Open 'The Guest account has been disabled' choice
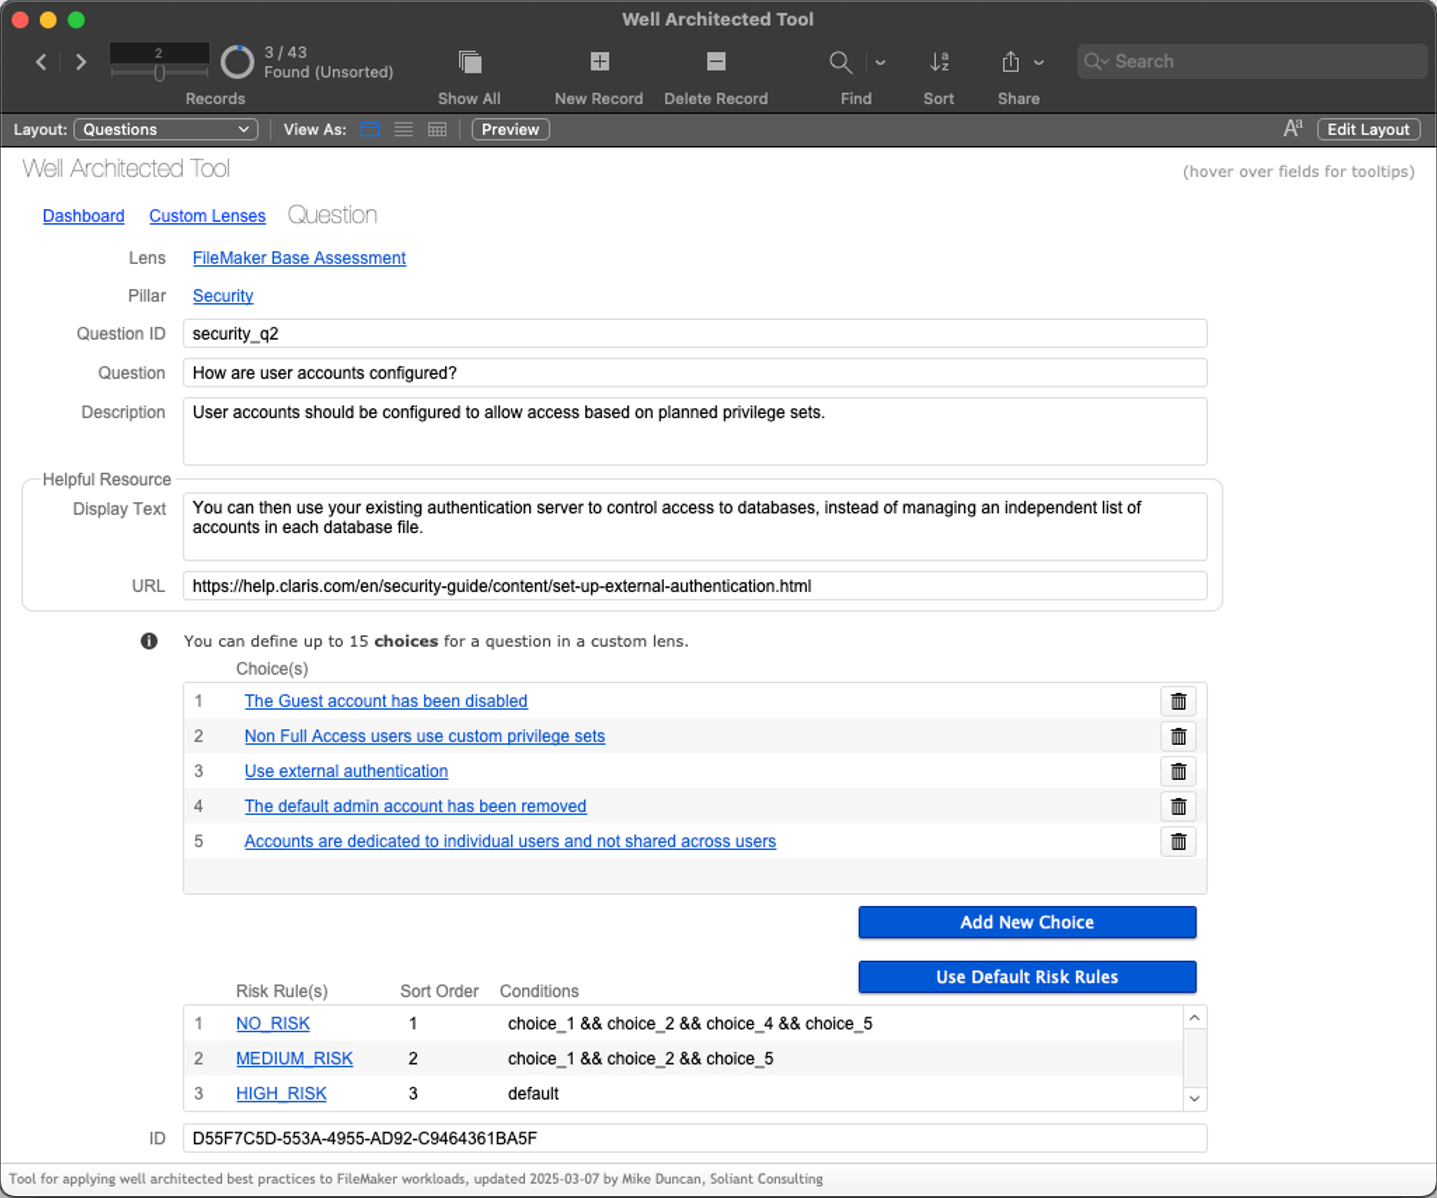 386,701
